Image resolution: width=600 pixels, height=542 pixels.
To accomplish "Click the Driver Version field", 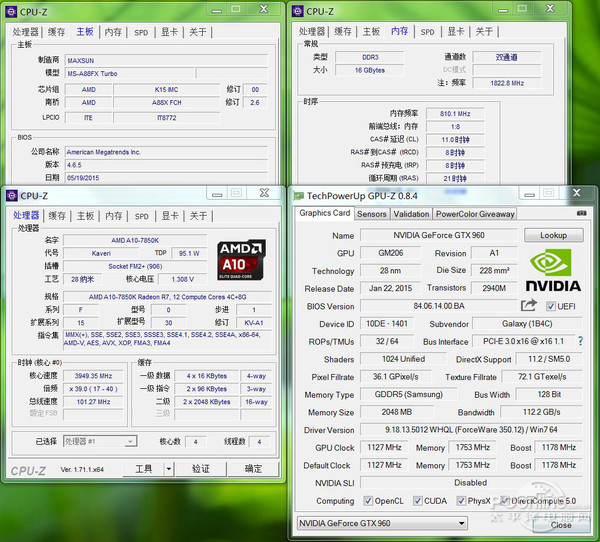I will pyautogui.click(x=471, y=429).
